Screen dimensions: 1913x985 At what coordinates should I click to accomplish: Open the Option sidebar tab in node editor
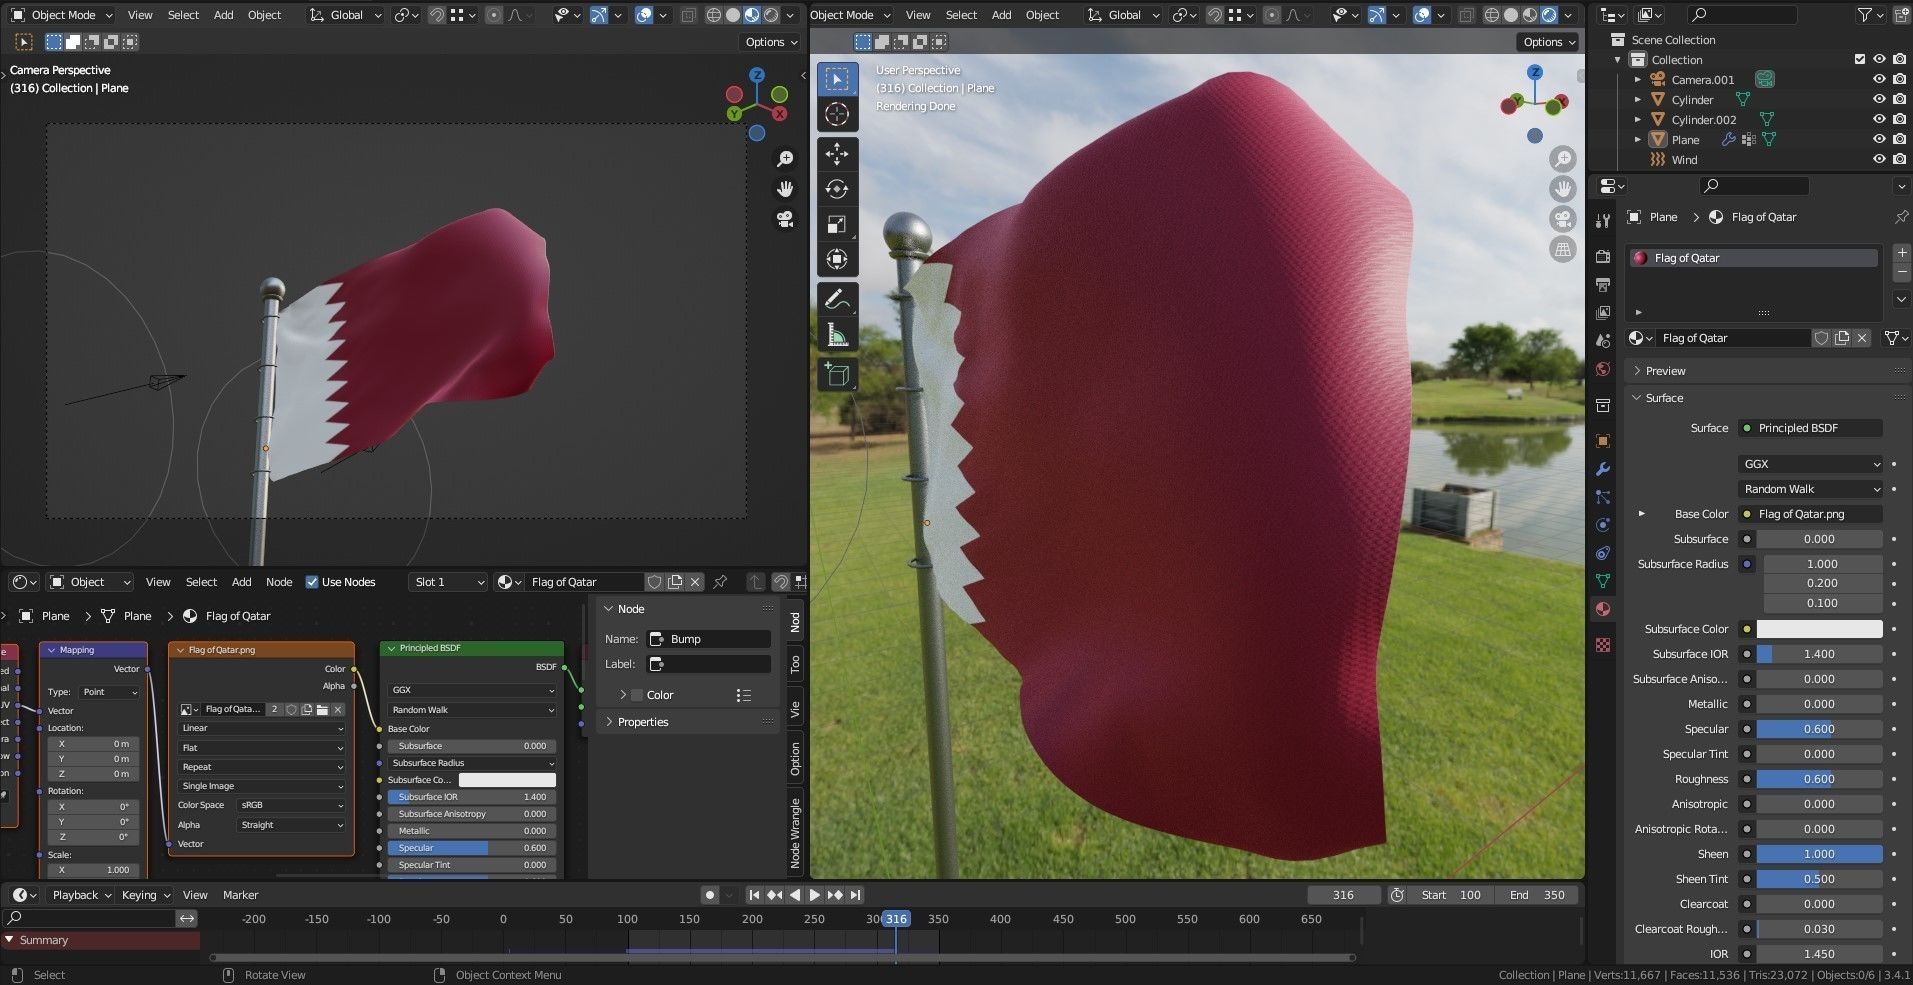[795, 758]
